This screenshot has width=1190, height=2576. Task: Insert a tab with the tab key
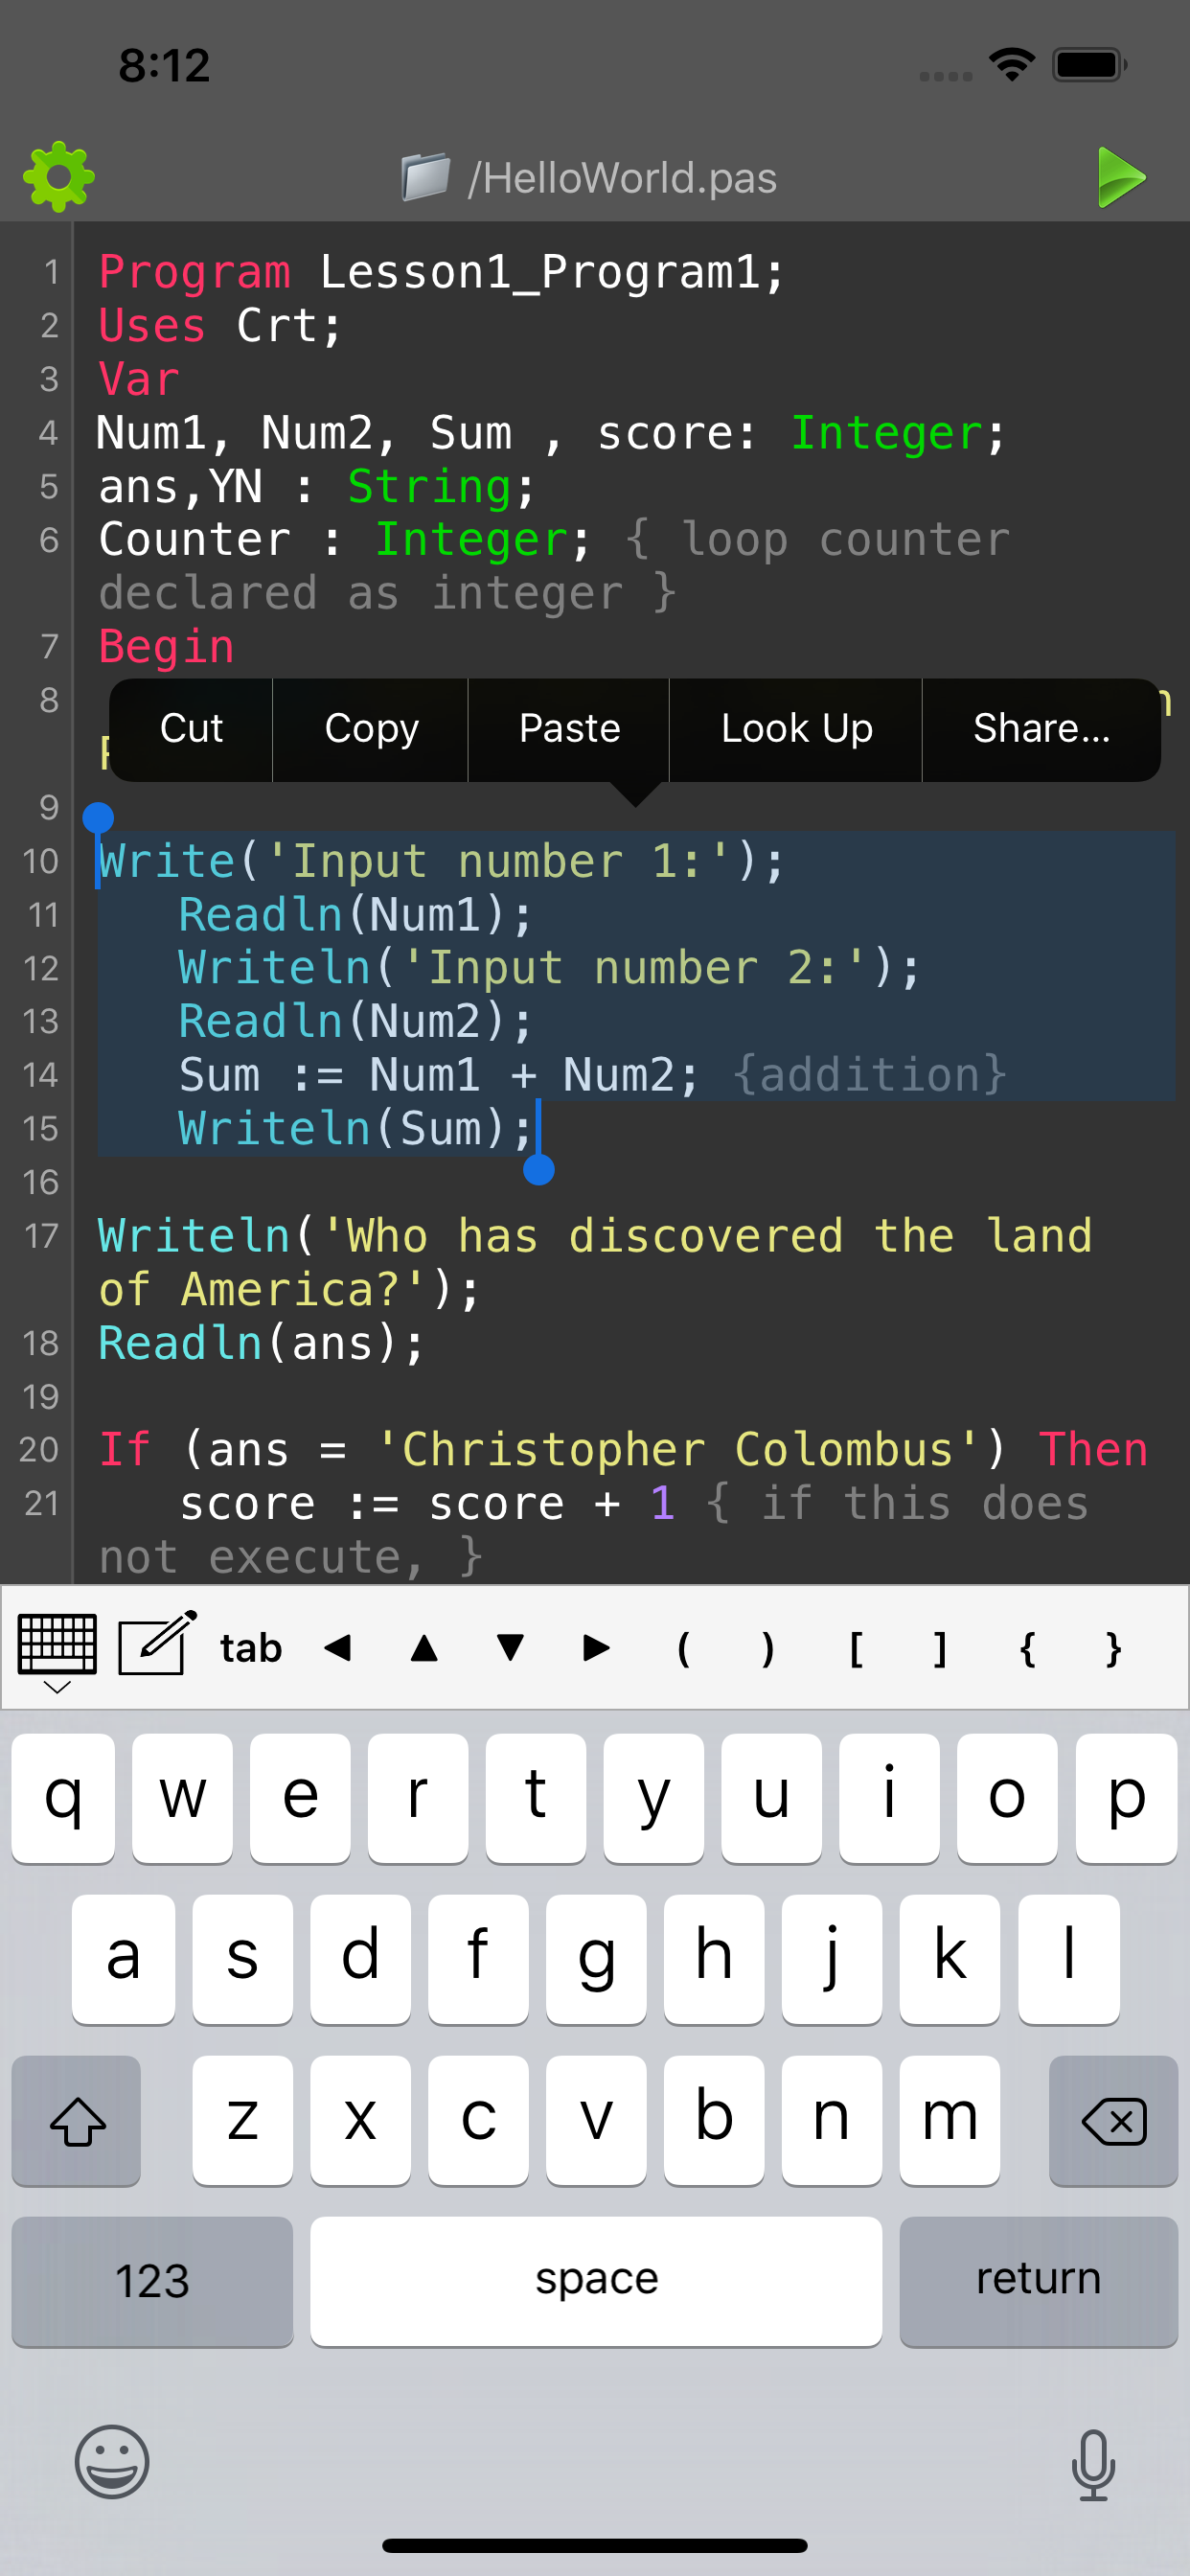coord(251,1648)
